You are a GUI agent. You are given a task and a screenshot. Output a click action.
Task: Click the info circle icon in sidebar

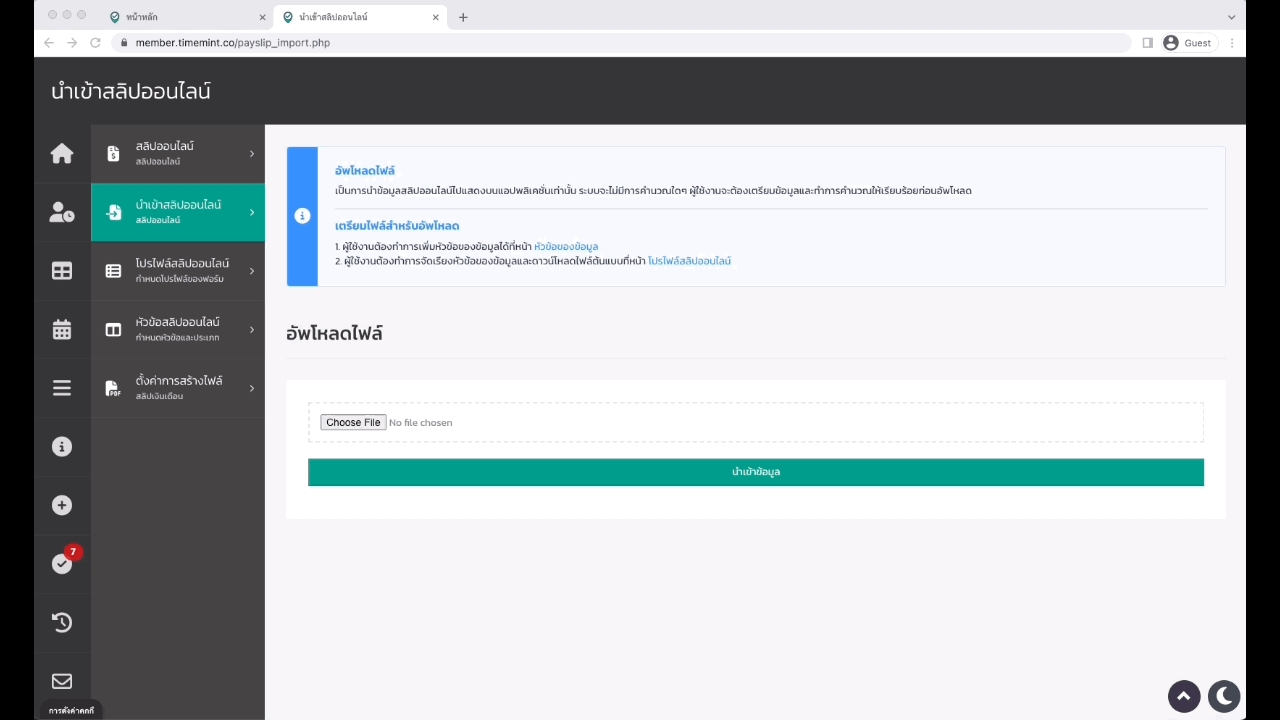click(62, 447)
